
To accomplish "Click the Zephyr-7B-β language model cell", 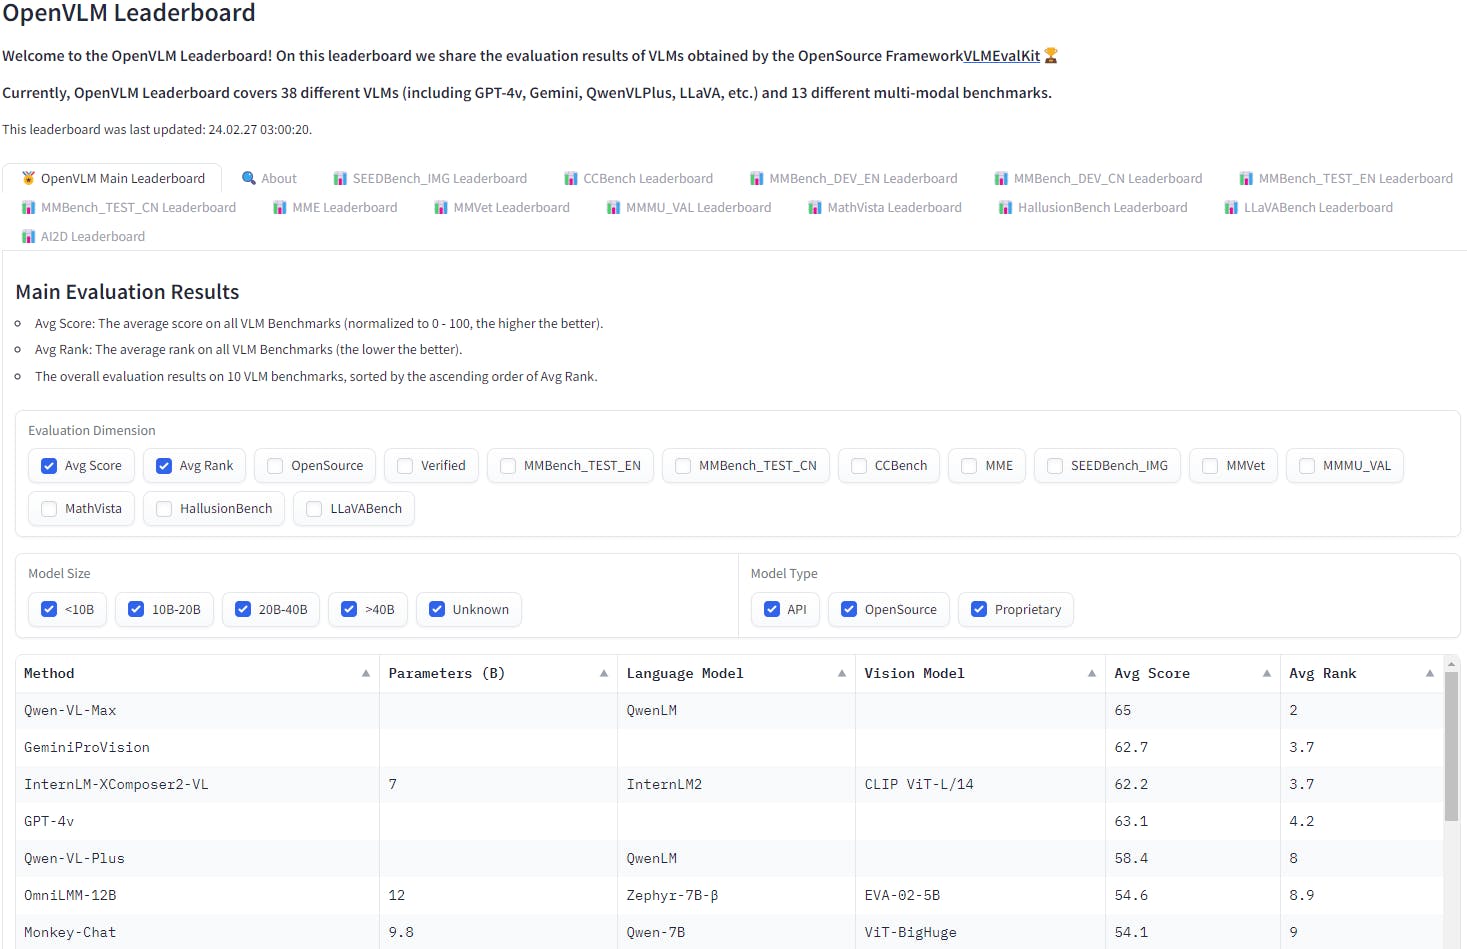I will click(x=737, y=896).
